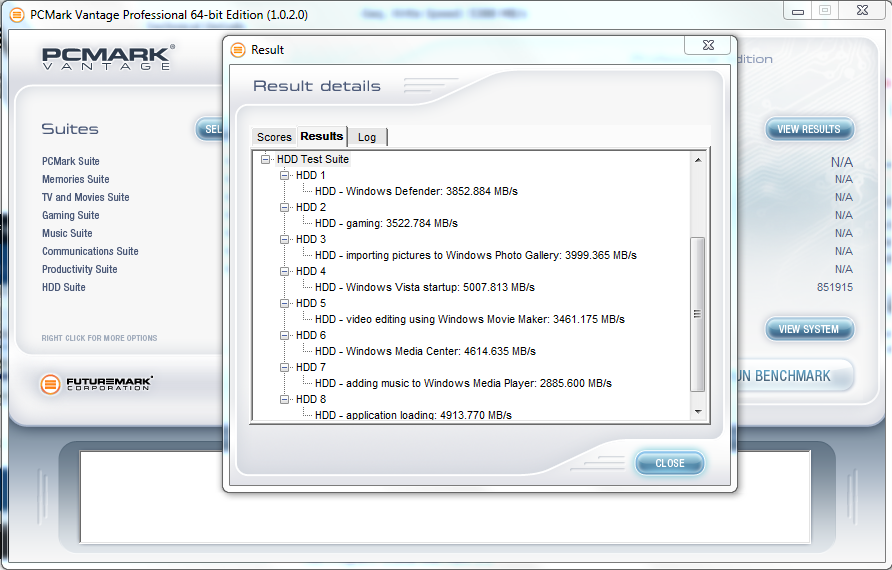Close the Result dialog with X

(708, 46)
